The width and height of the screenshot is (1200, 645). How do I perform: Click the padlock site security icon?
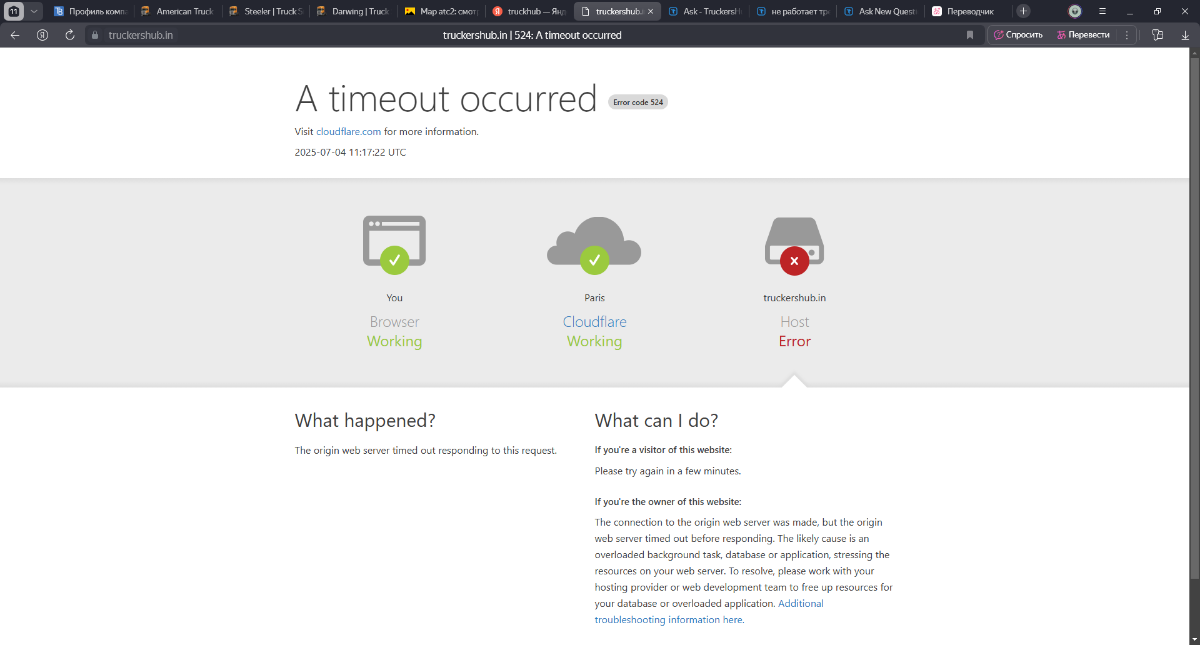pyautogui.click(x=95, y=35)
